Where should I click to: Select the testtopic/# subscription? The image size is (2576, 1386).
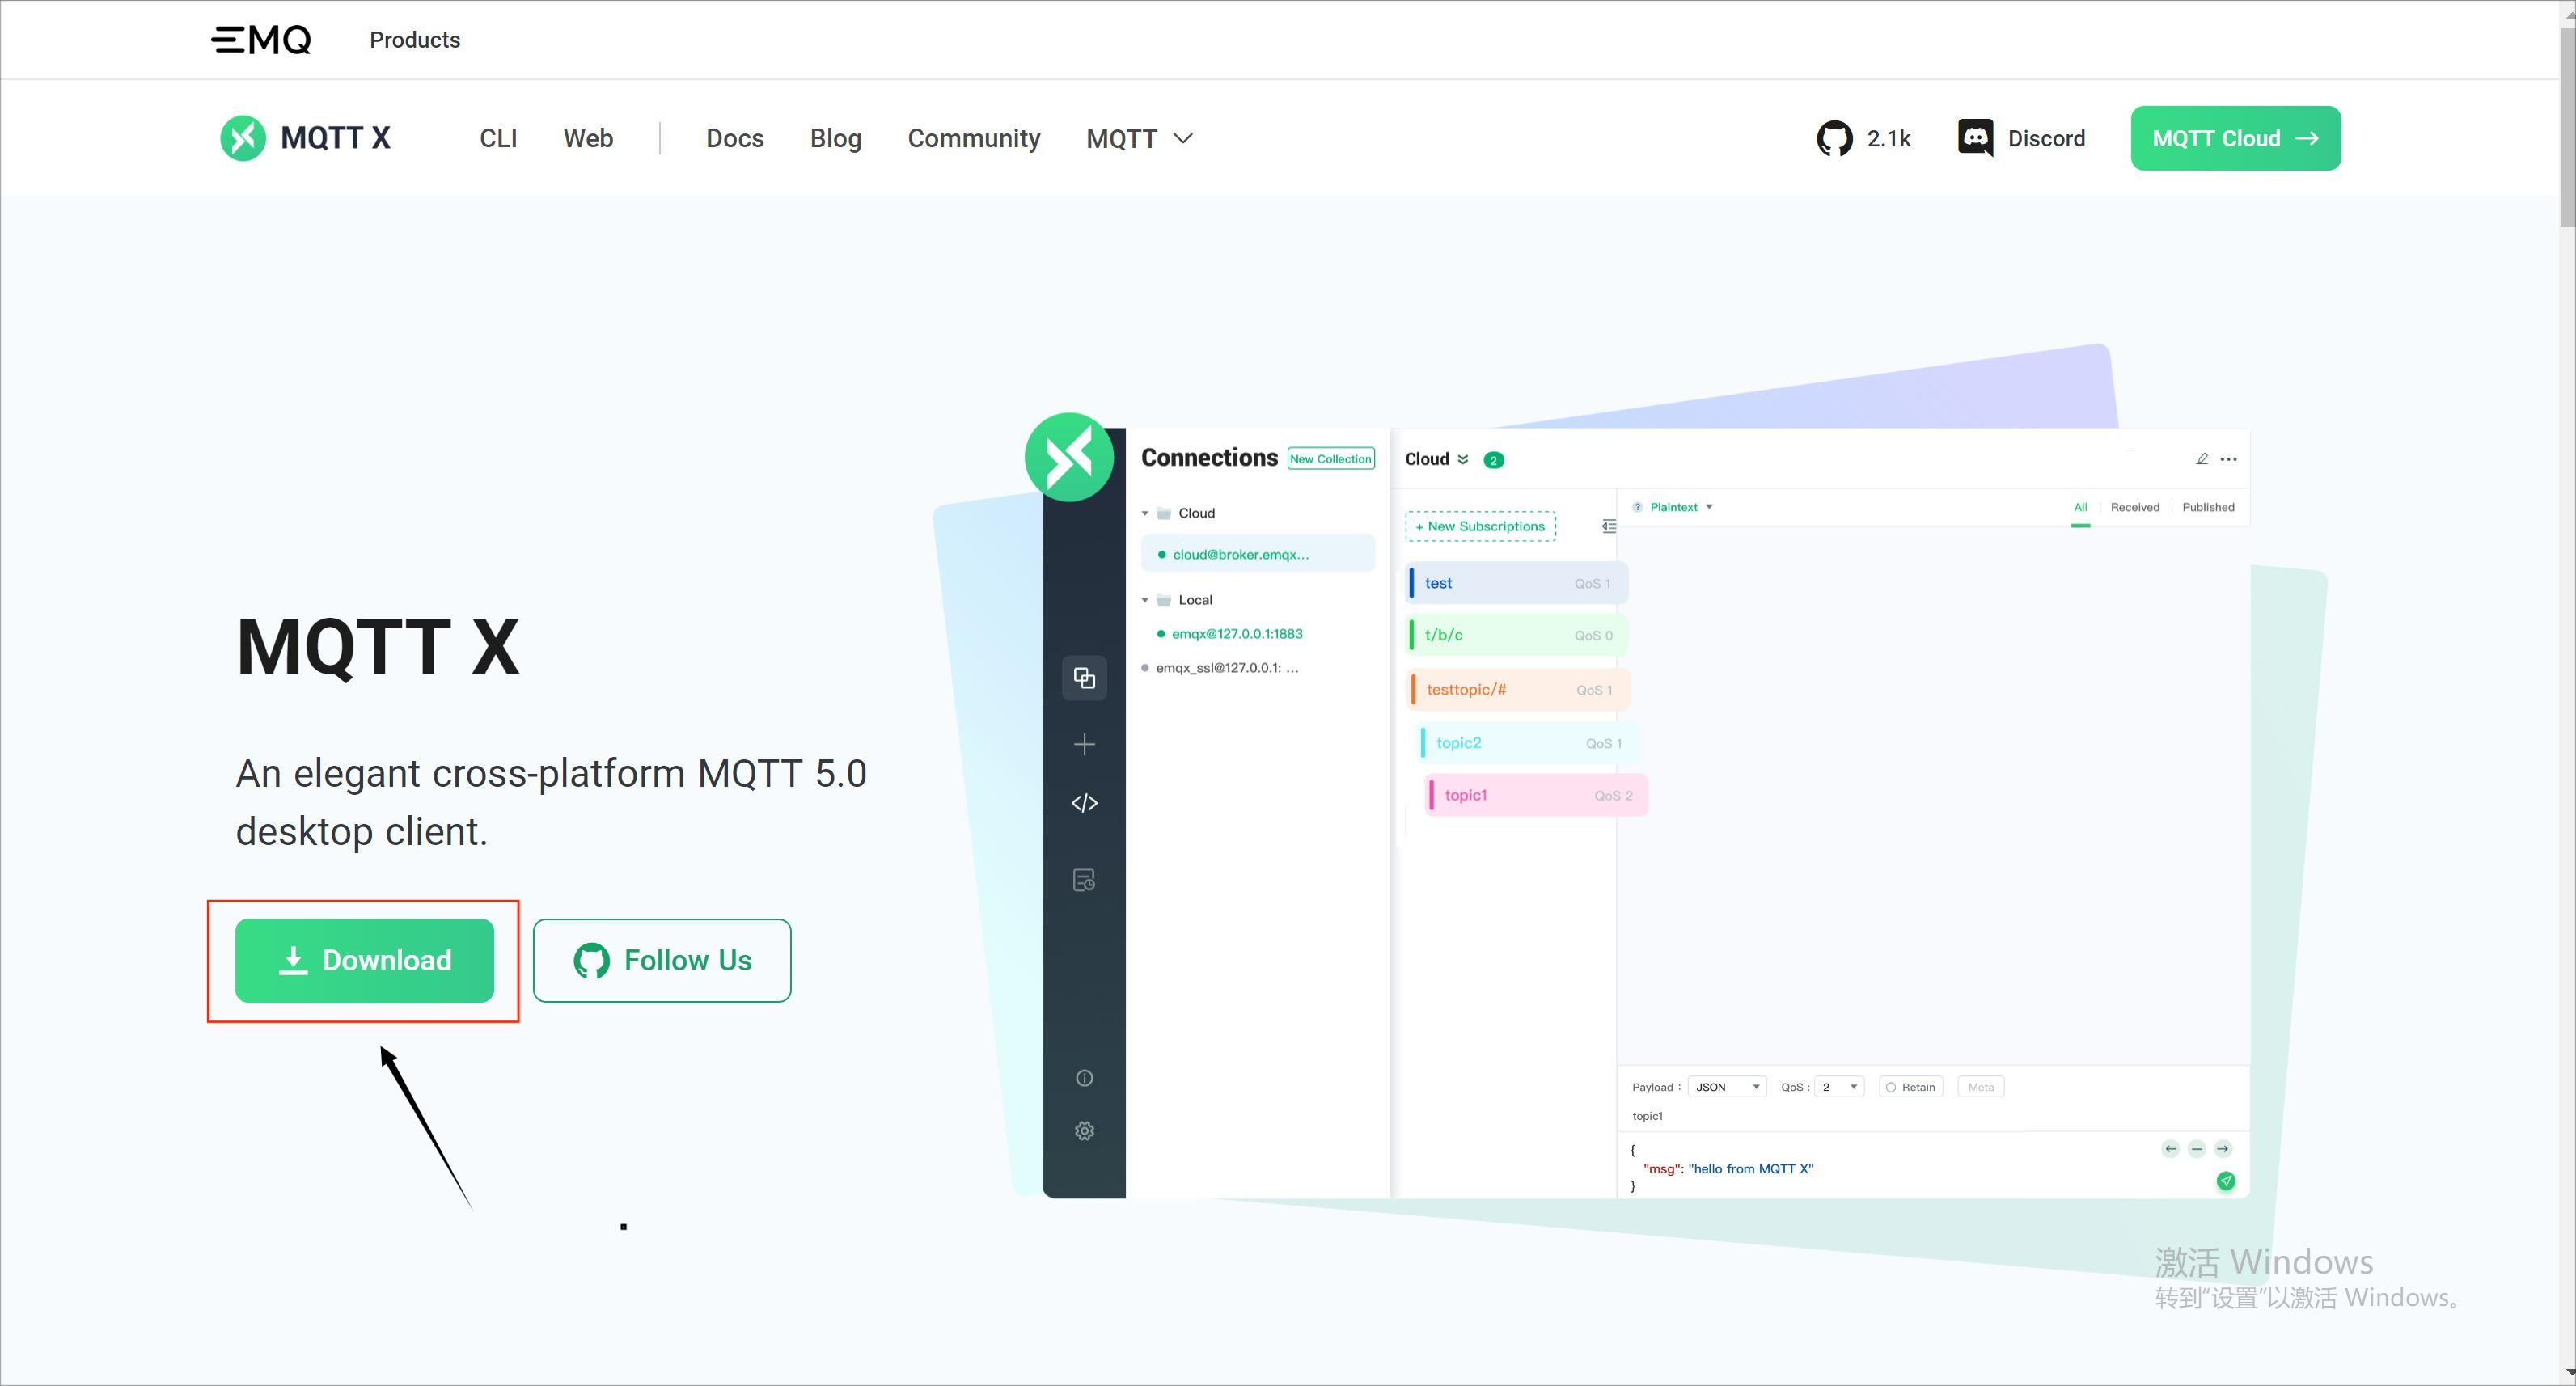coord(1519,690)
